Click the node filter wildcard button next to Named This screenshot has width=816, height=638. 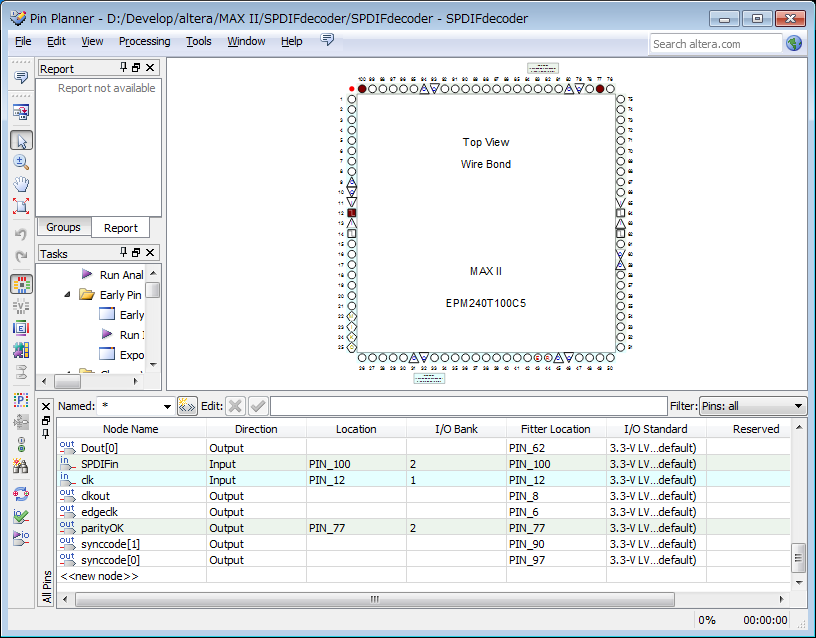click(187, 406)
